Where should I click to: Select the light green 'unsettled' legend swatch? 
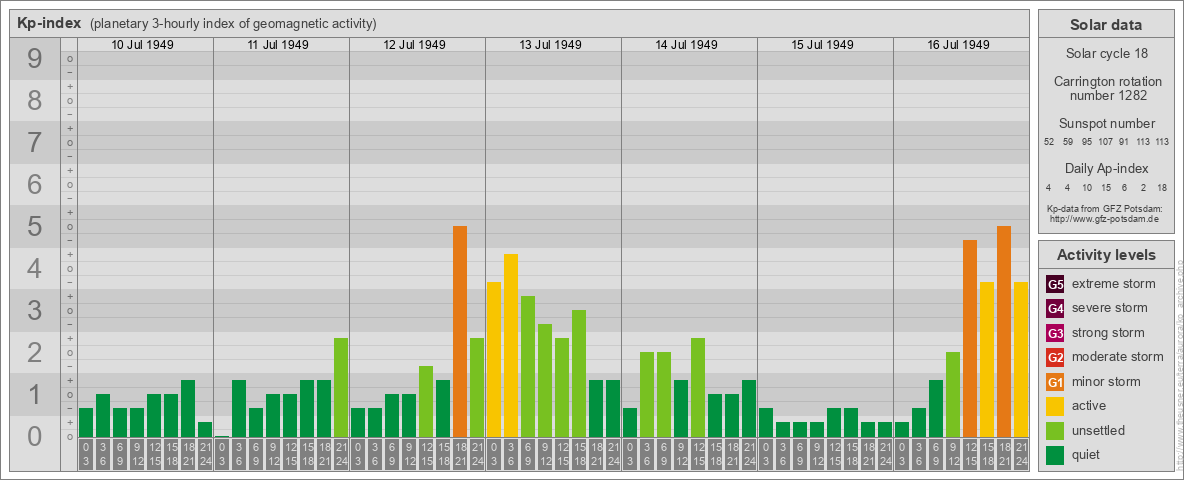coord(1055,430)
